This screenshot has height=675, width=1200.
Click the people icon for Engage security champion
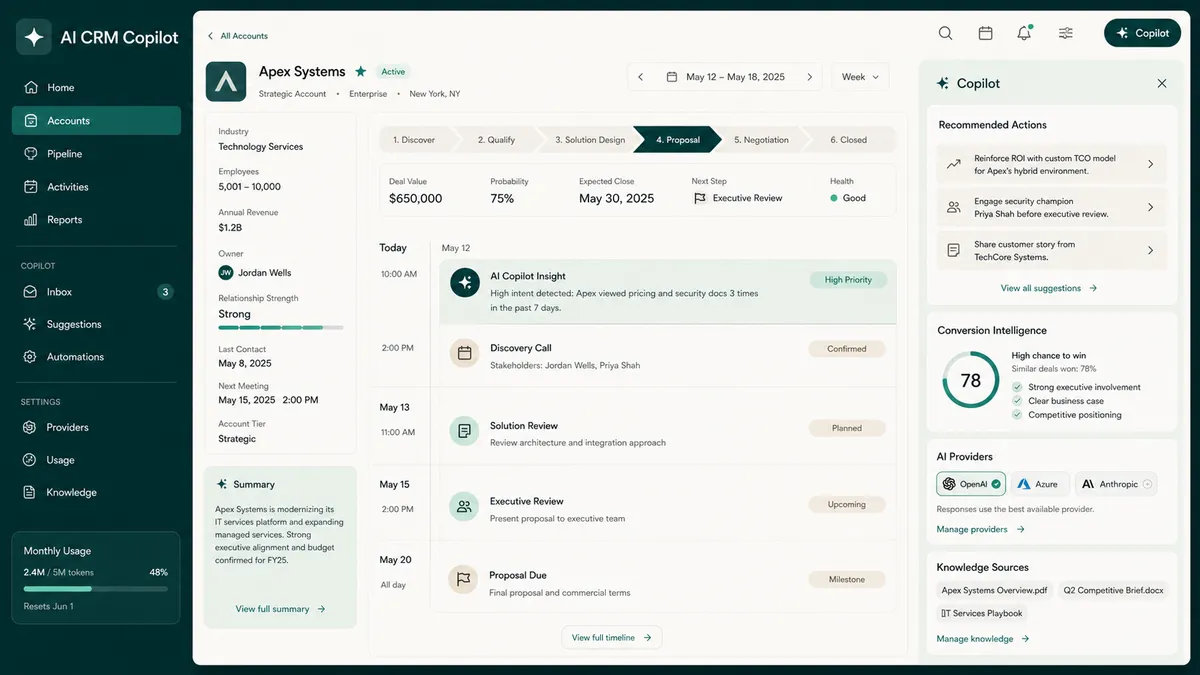954,207
